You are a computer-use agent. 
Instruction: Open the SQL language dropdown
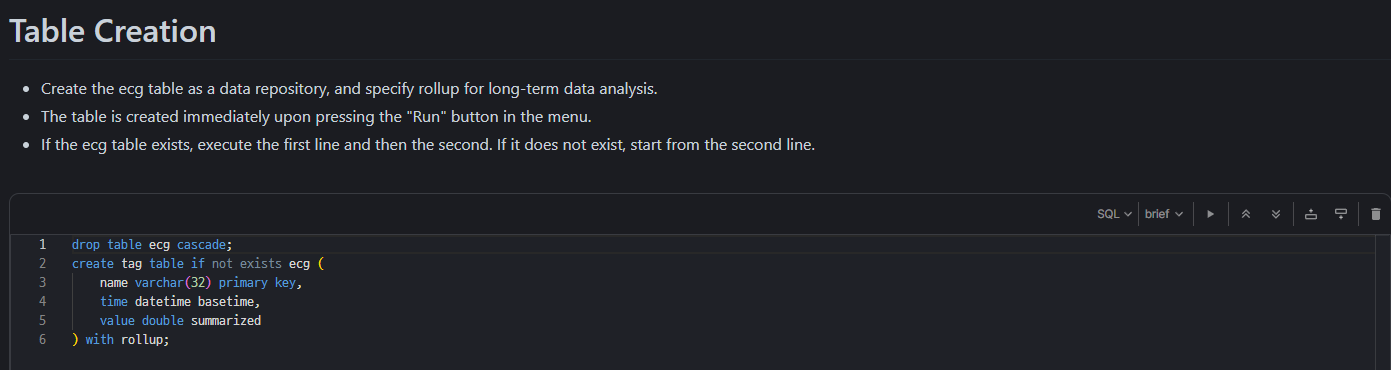tap(1115, 214)
